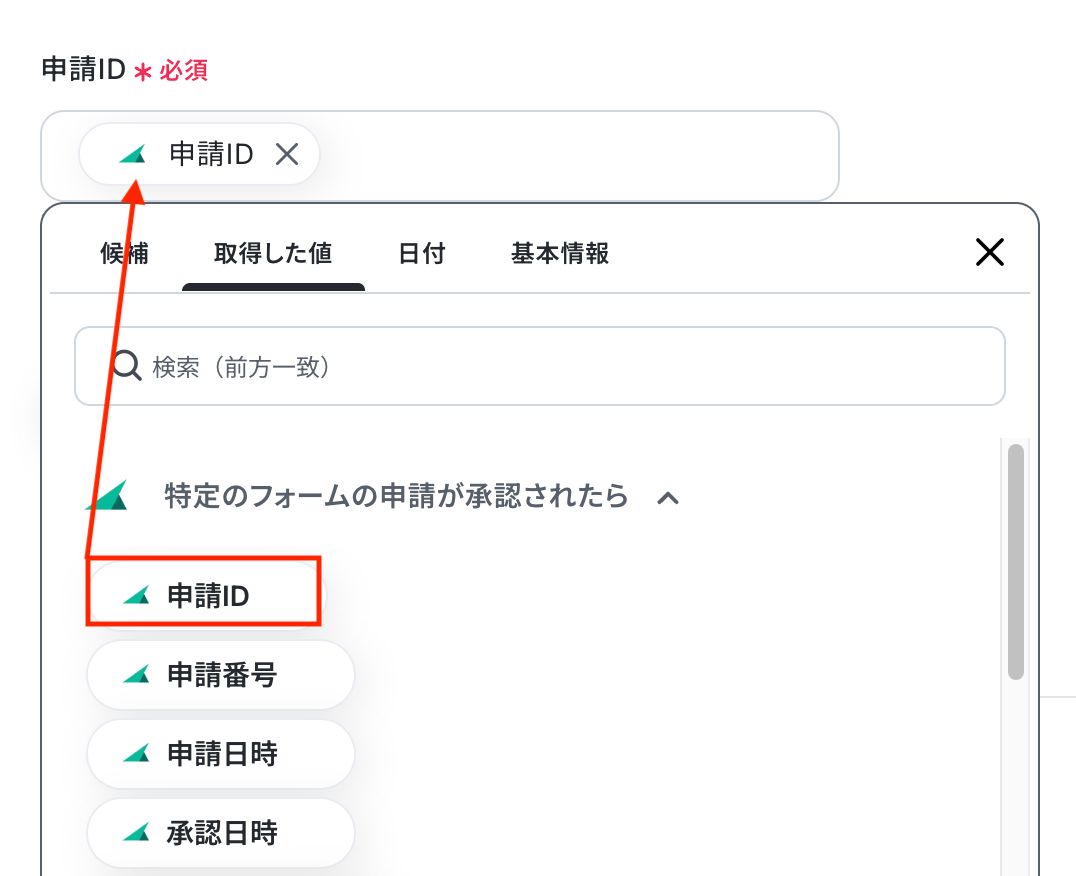This screenshot has height=876, width=1076.
Task: Remove the 申請ID tag with its X icon
Action: point(287,154)
